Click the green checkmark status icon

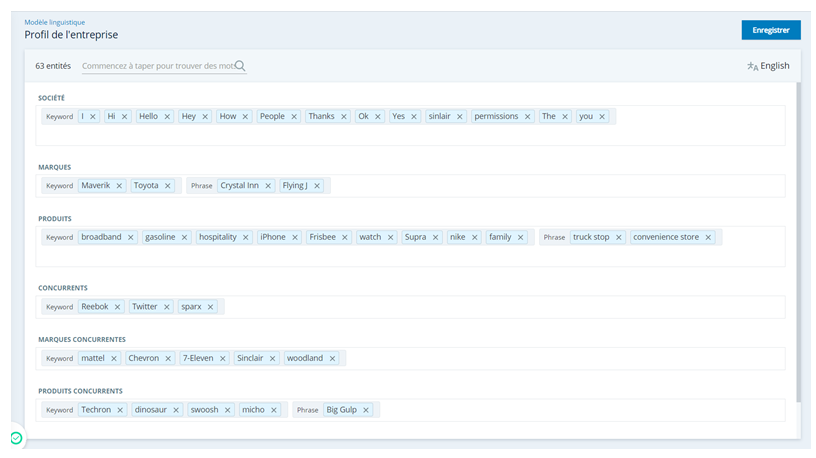pos(17,438)
